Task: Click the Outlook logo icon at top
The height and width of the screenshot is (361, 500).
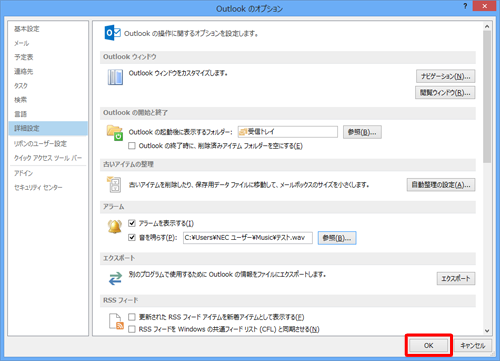Action: 112,33
